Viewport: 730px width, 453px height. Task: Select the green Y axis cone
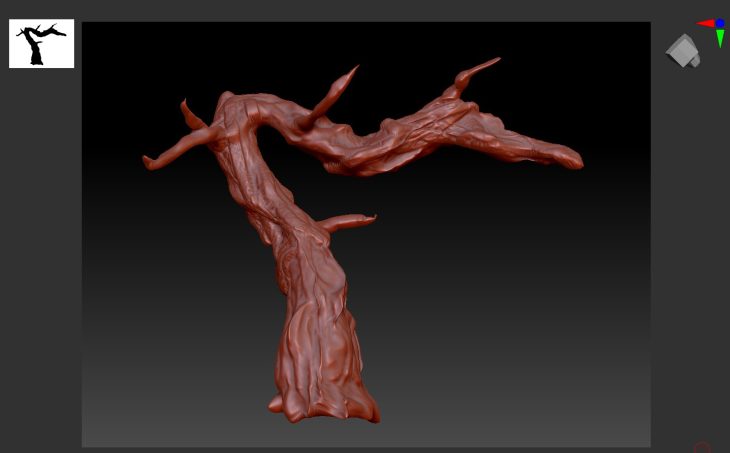720,40
